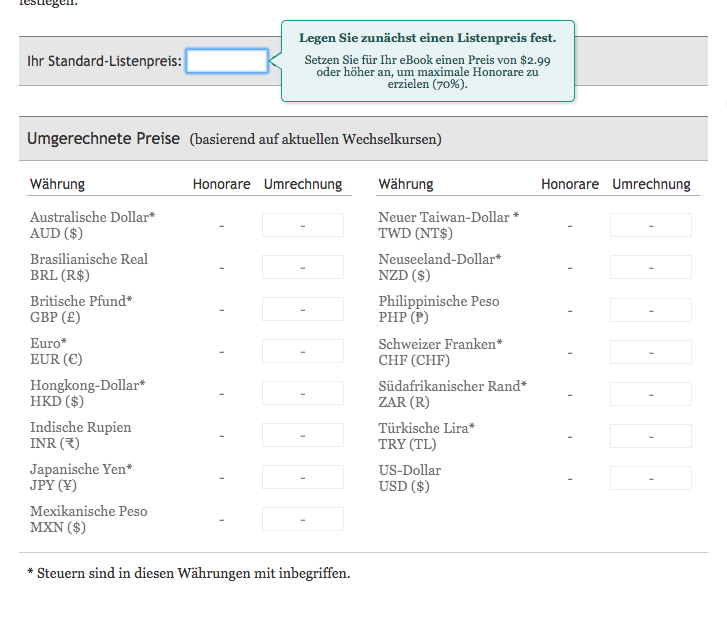This screenshot has width=727, height=643.
Task: Focus the Britische Pfund GBP price box
Action: coord(302,309)
